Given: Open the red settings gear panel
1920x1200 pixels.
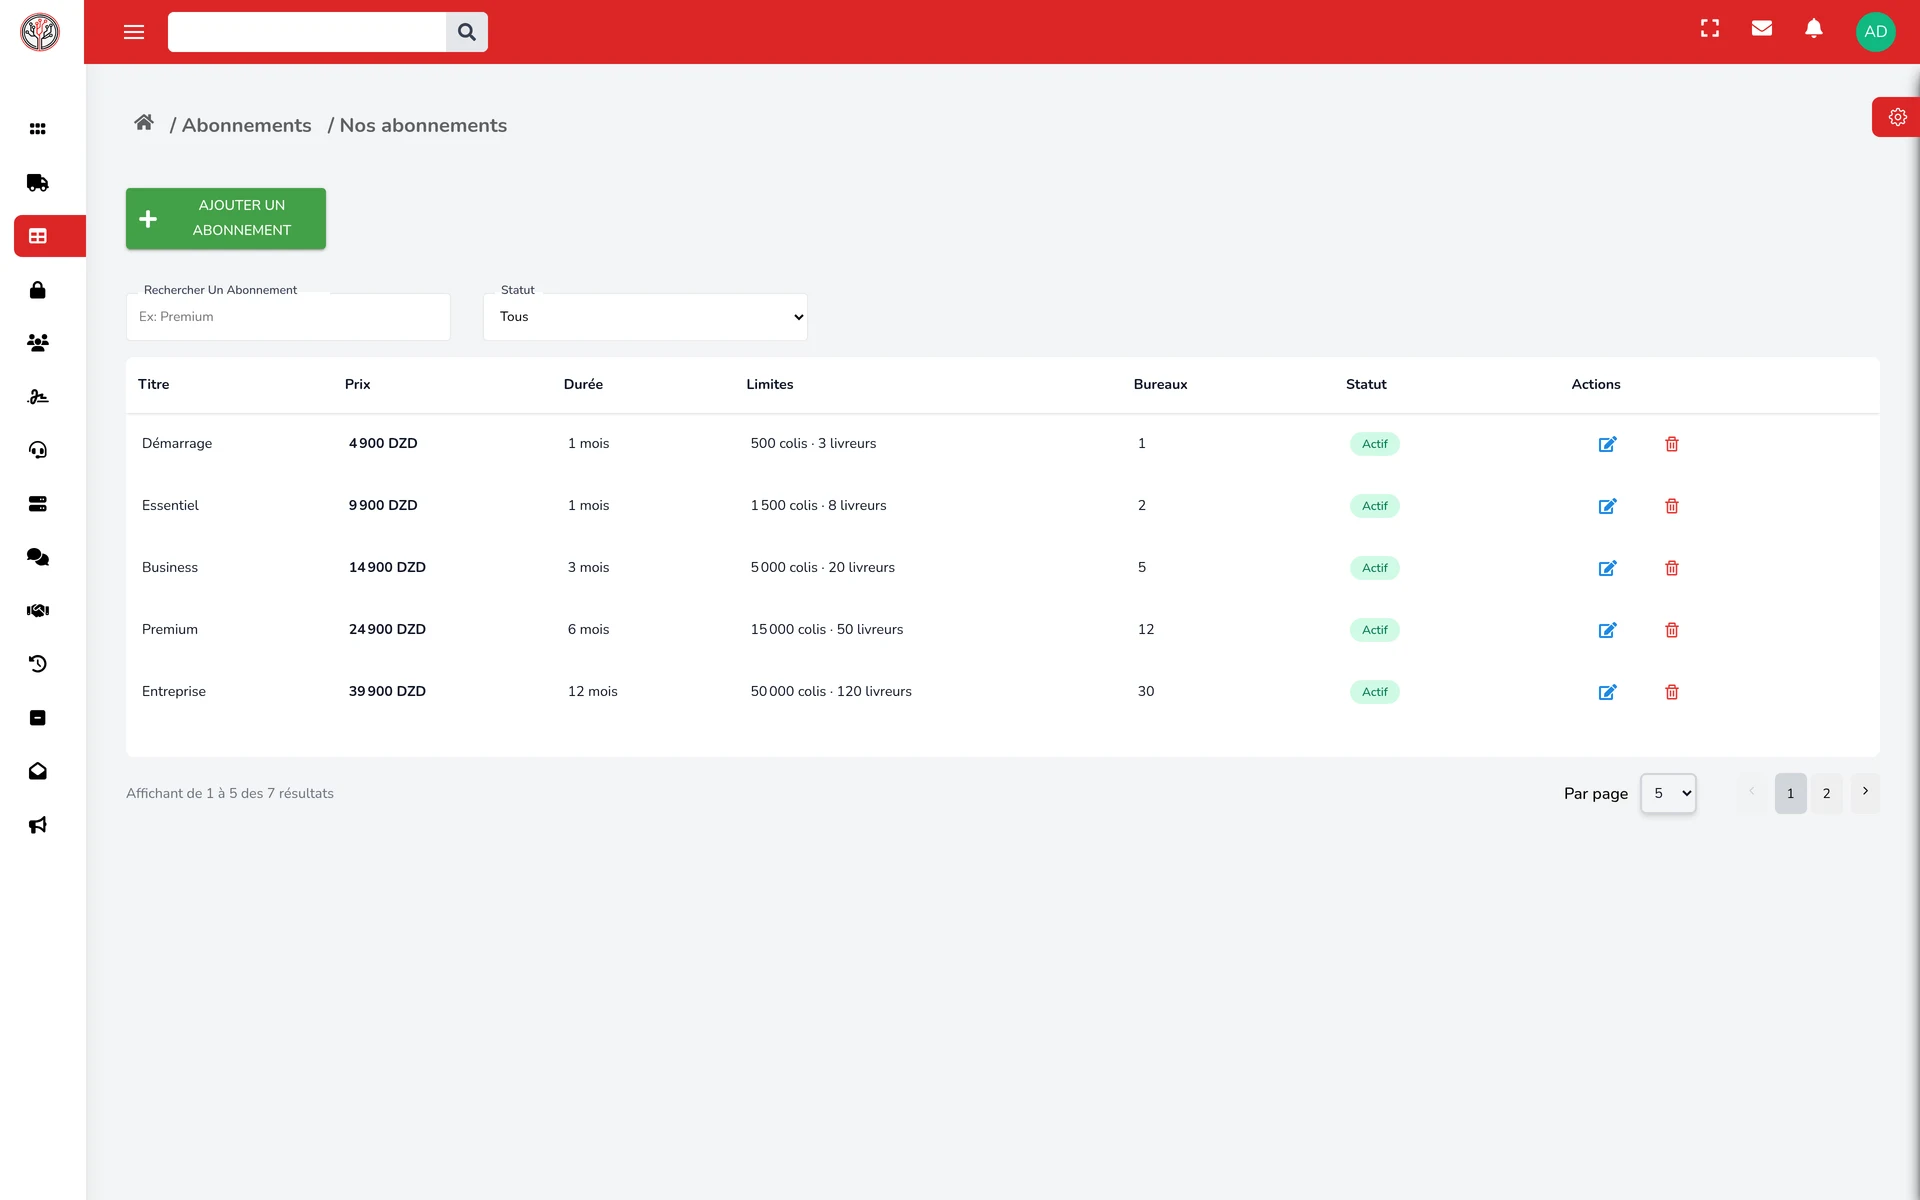Looking at the screenshot, I should click(1897, 117).
